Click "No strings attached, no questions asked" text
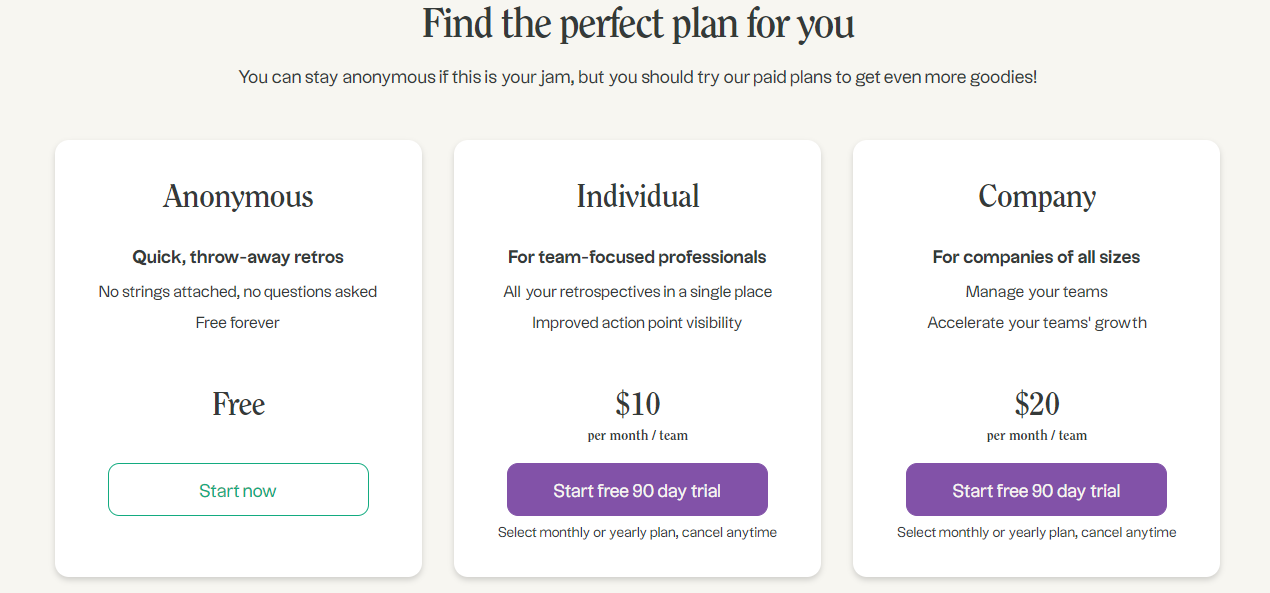1270x593 pixels. tap(238, 292)
